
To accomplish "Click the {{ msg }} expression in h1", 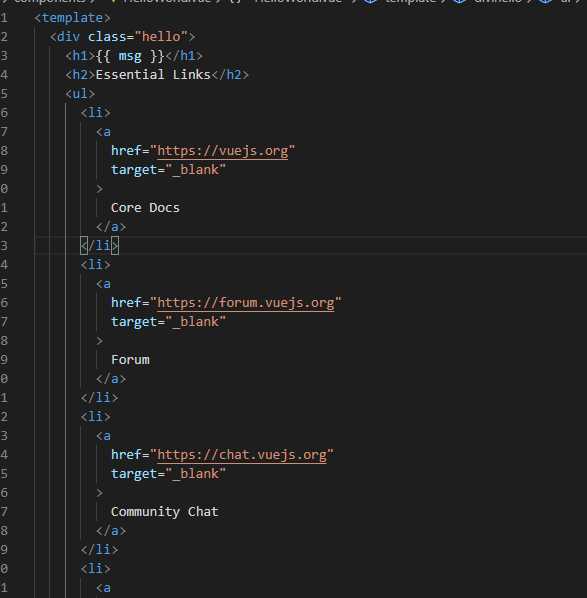I will pos(130,56).
